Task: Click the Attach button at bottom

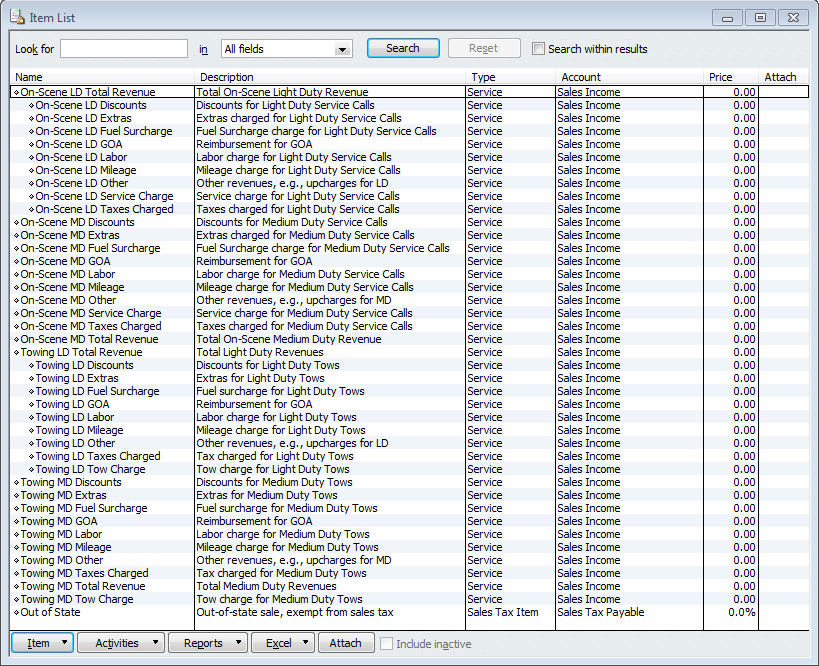Action: point(346,643)
